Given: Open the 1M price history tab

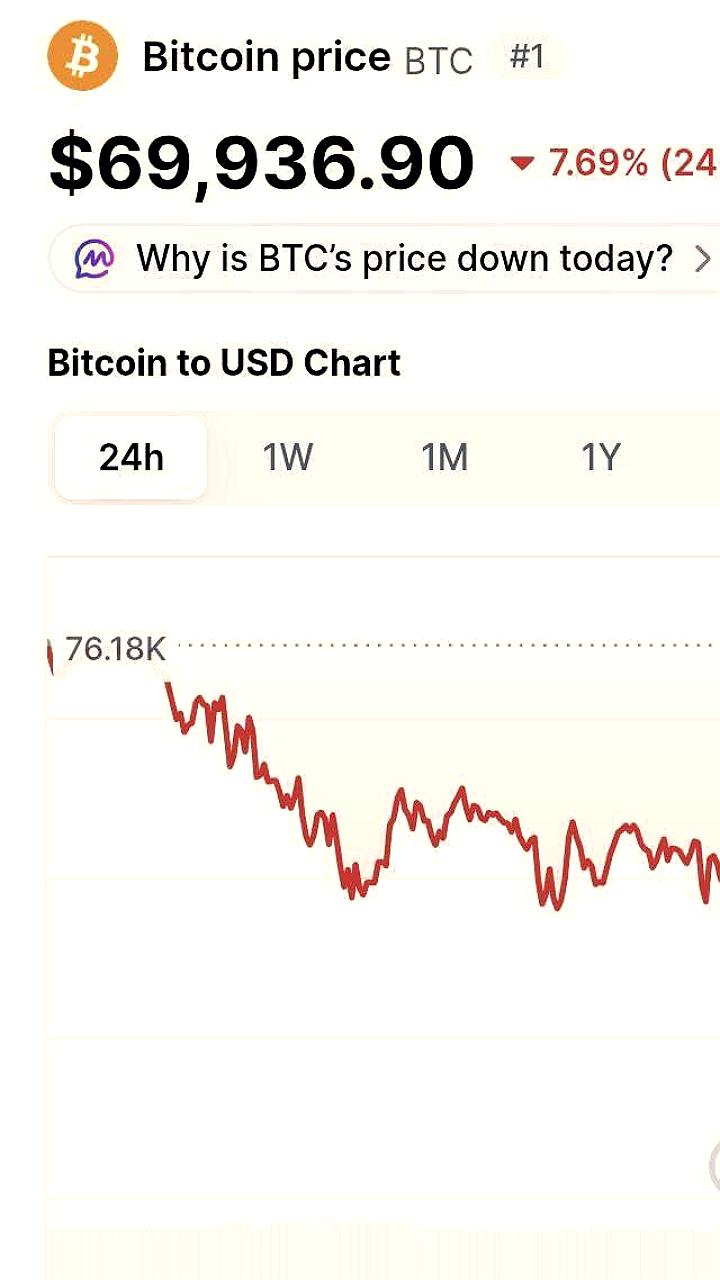Looking at the screenshot, I should click(x=445, y=457).
